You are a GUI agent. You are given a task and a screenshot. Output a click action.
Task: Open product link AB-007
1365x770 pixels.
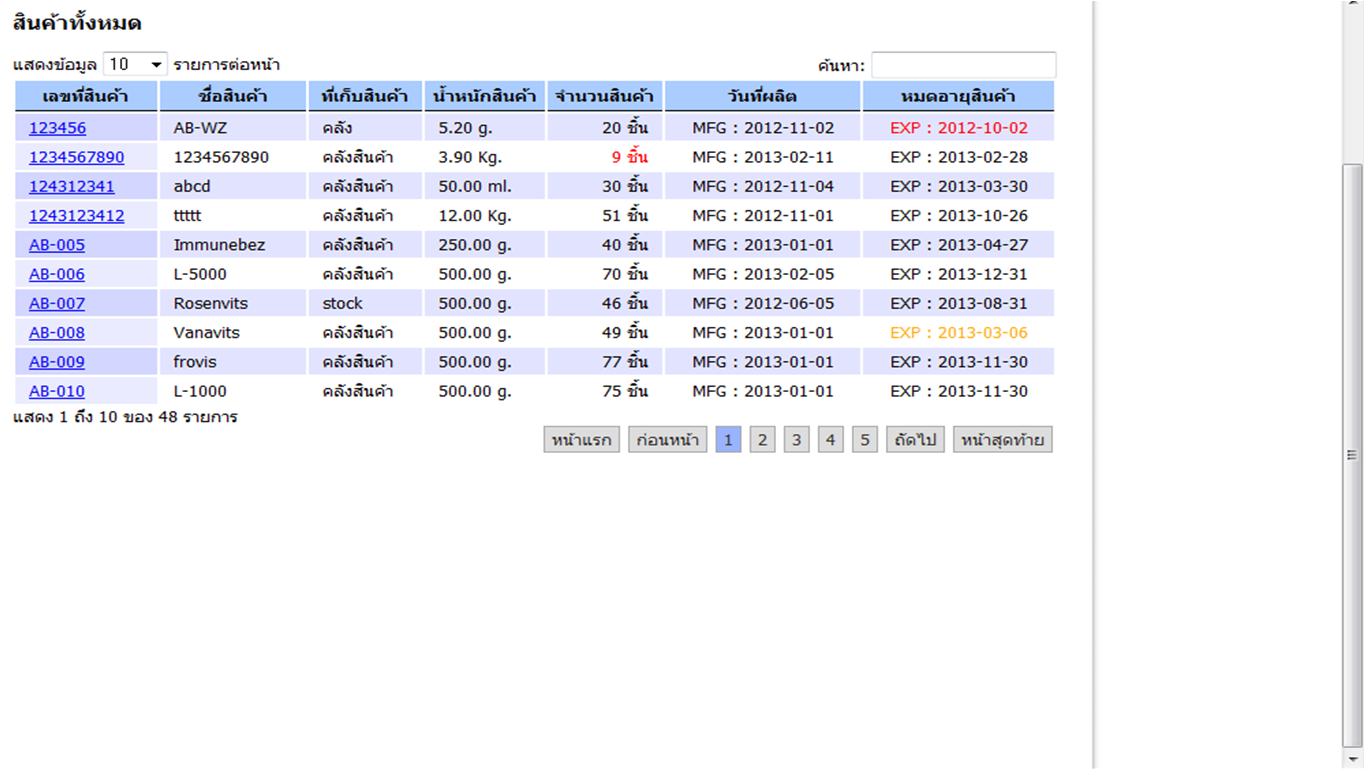pos(57,303)
